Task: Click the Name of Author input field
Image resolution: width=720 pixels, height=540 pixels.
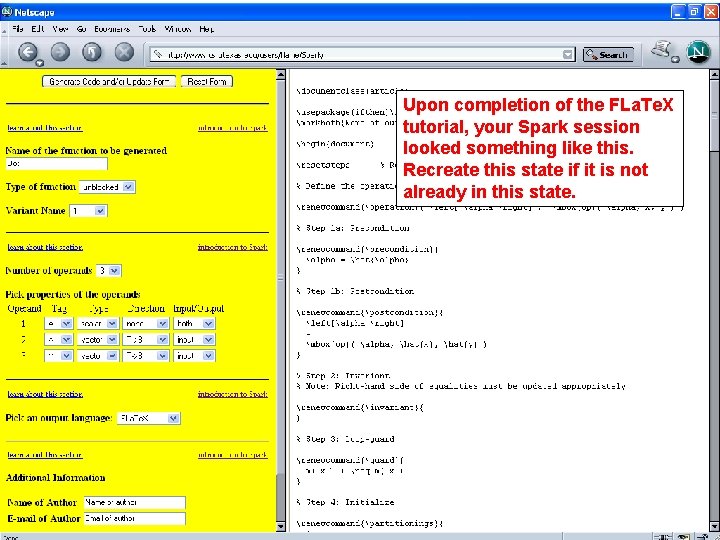Action: (135, 502)
